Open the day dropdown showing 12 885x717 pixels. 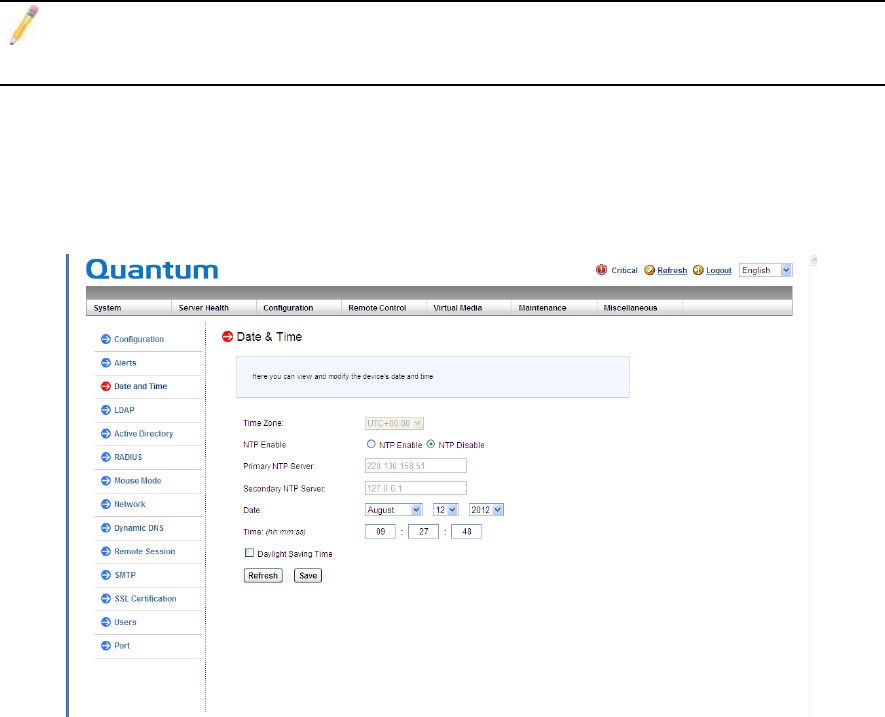tap(445, 510)
